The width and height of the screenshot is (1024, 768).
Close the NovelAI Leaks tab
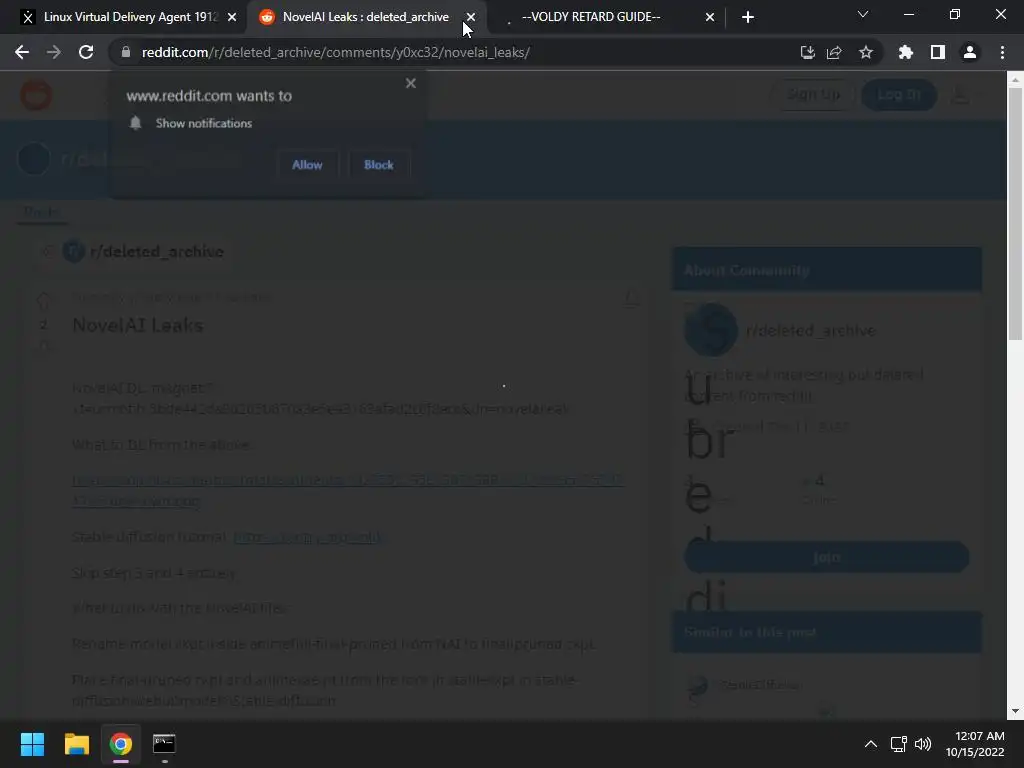[471, 17]
